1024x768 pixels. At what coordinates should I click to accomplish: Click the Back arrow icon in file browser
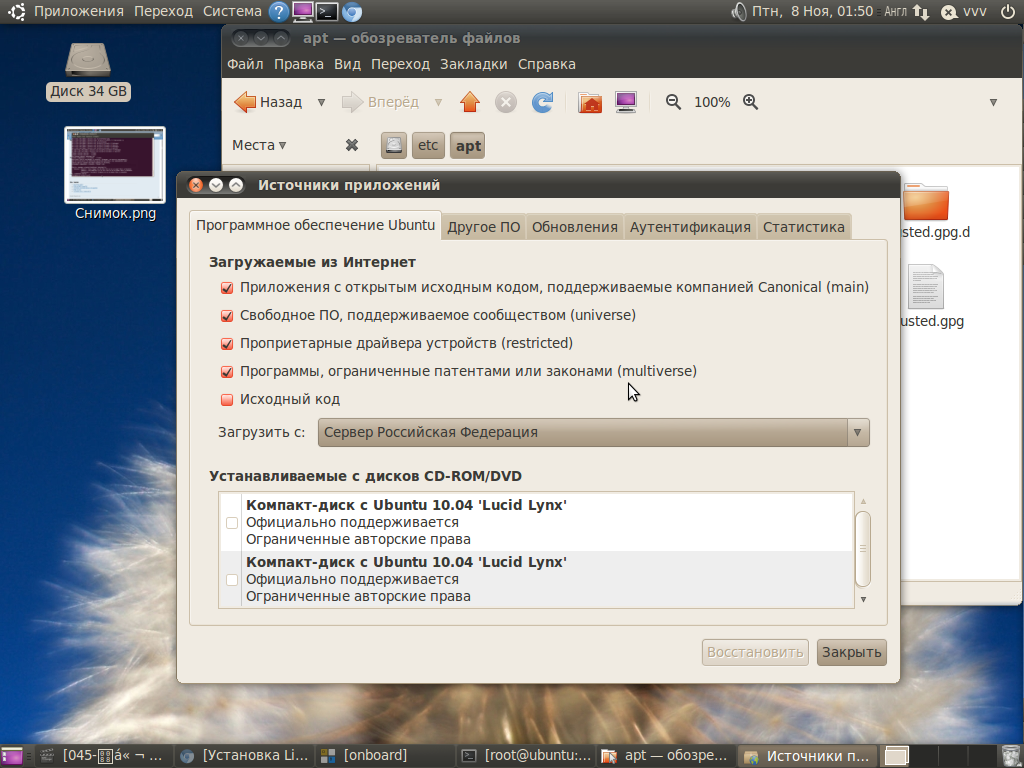[x=245, y=102]
